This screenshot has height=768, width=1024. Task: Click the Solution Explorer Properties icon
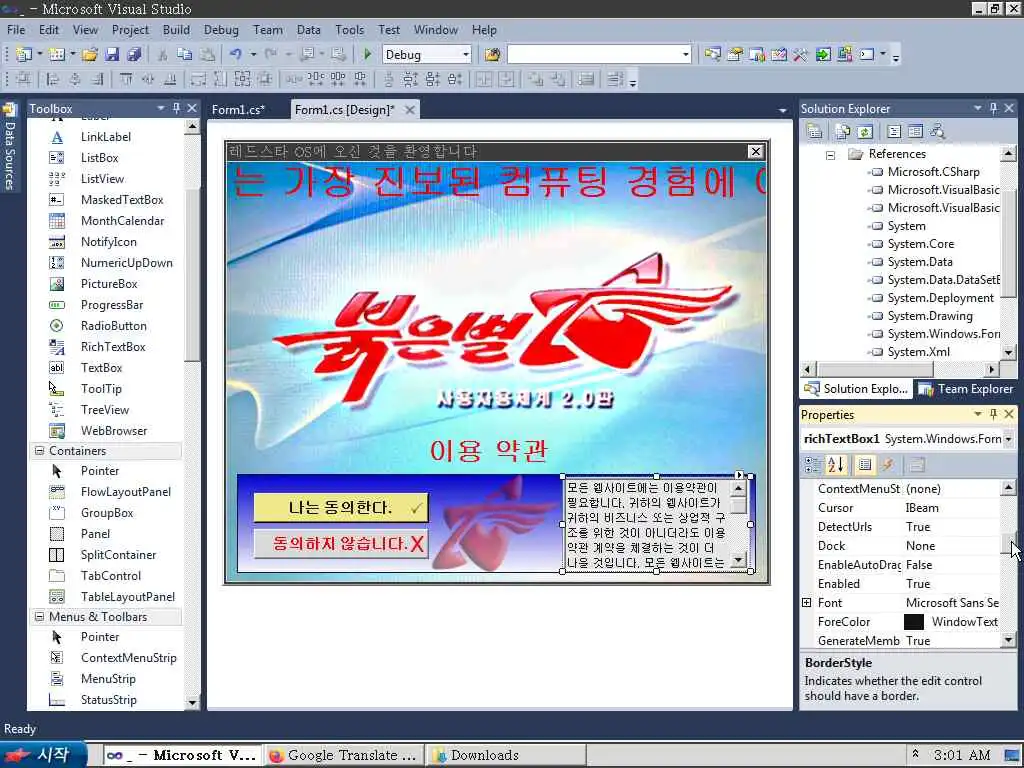coord(814,132)
